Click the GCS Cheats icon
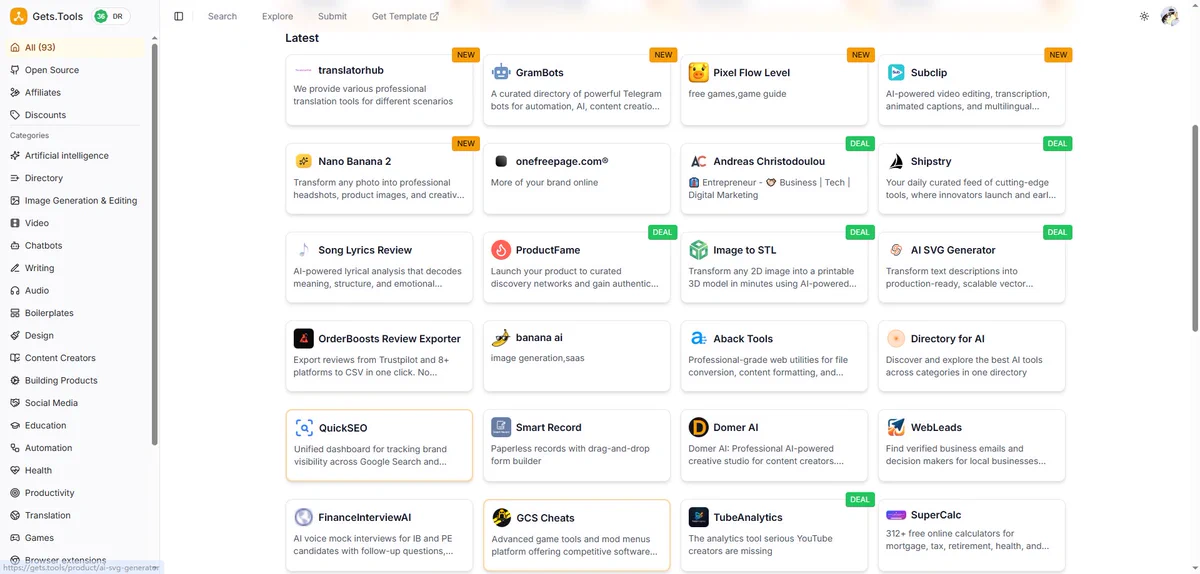1200x574 pixels. pyautogui.click(x=501, y=517)
